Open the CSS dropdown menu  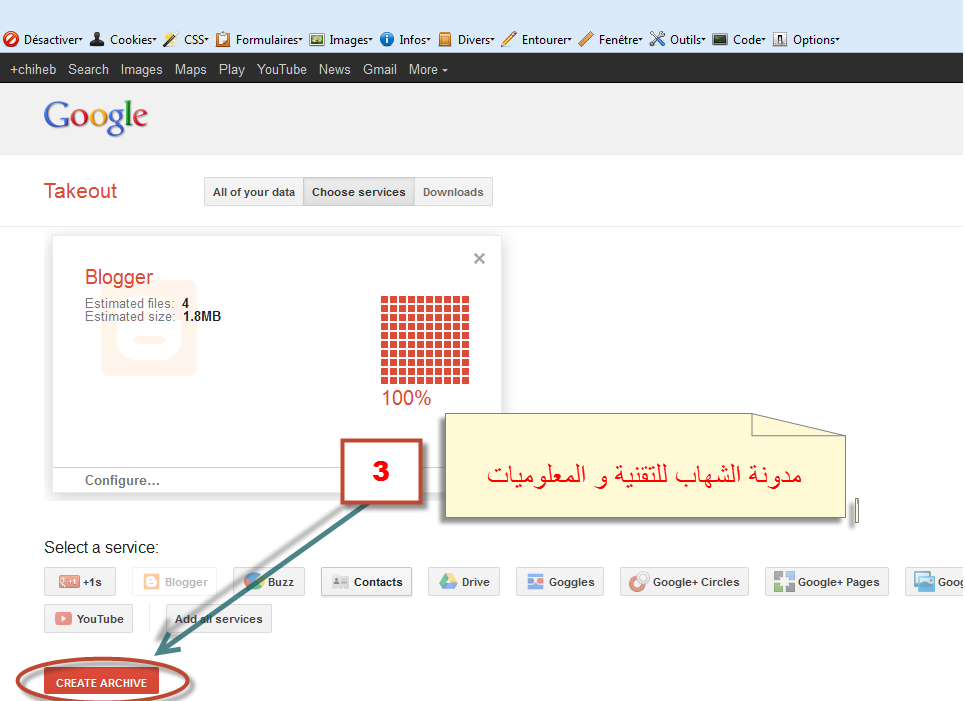tap(196, 39)
